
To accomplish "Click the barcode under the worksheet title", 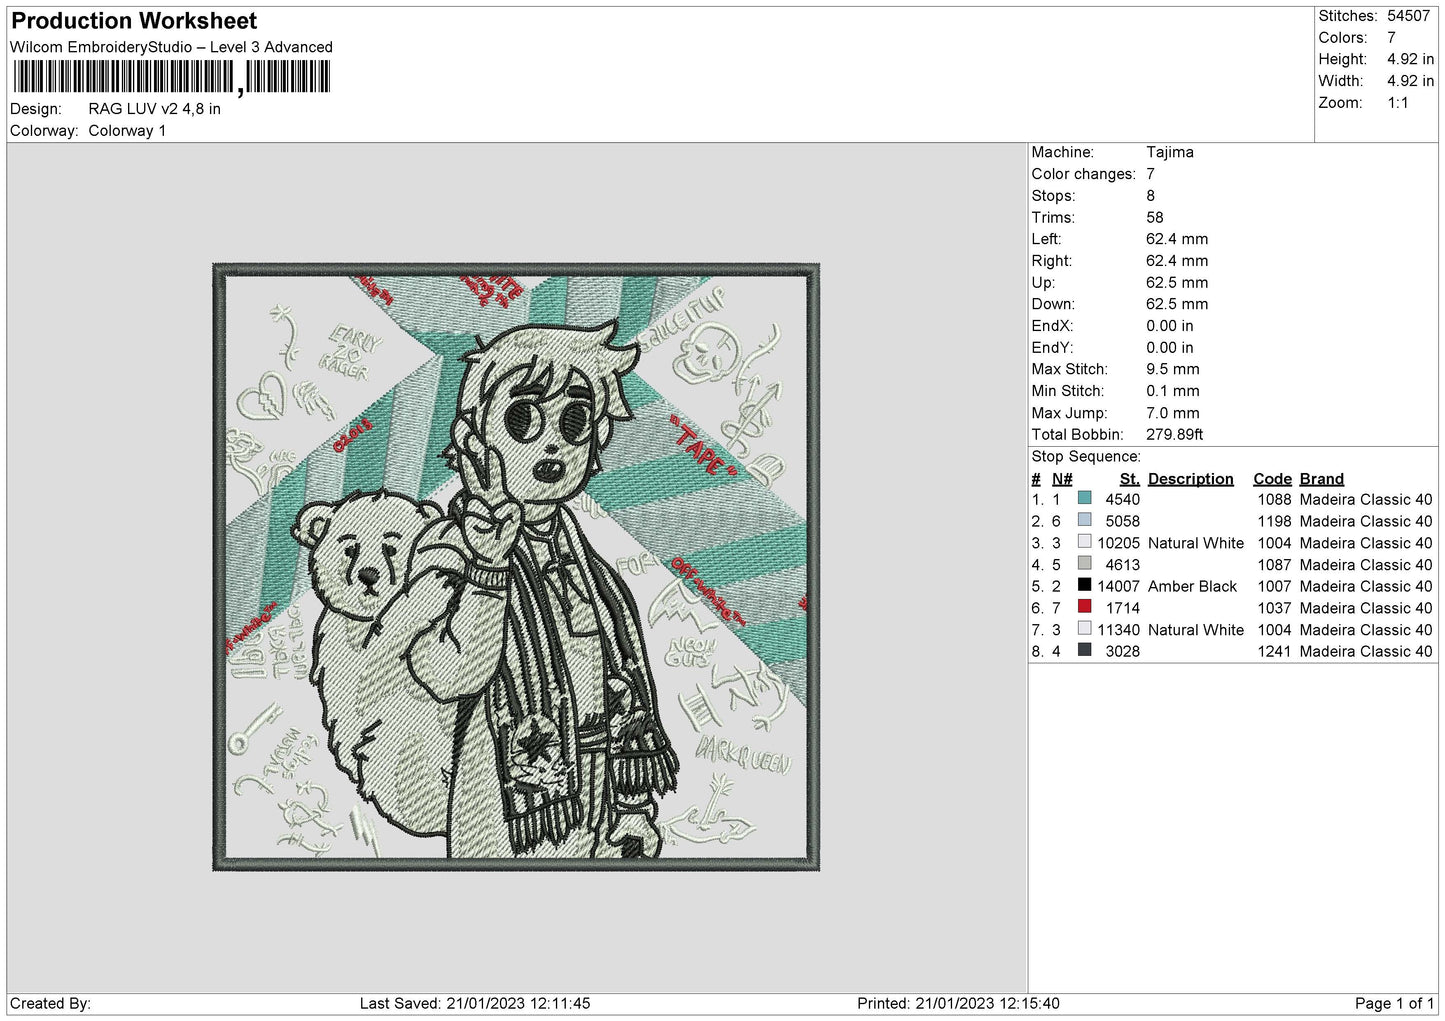I will click(171, 77).
